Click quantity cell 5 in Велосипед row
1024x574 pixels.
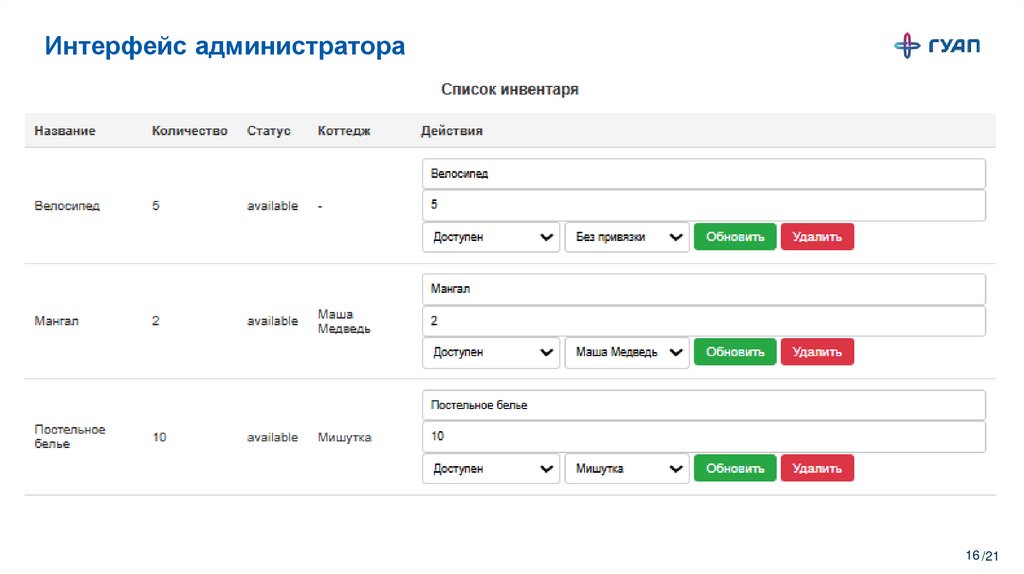[x=155, y=206]
